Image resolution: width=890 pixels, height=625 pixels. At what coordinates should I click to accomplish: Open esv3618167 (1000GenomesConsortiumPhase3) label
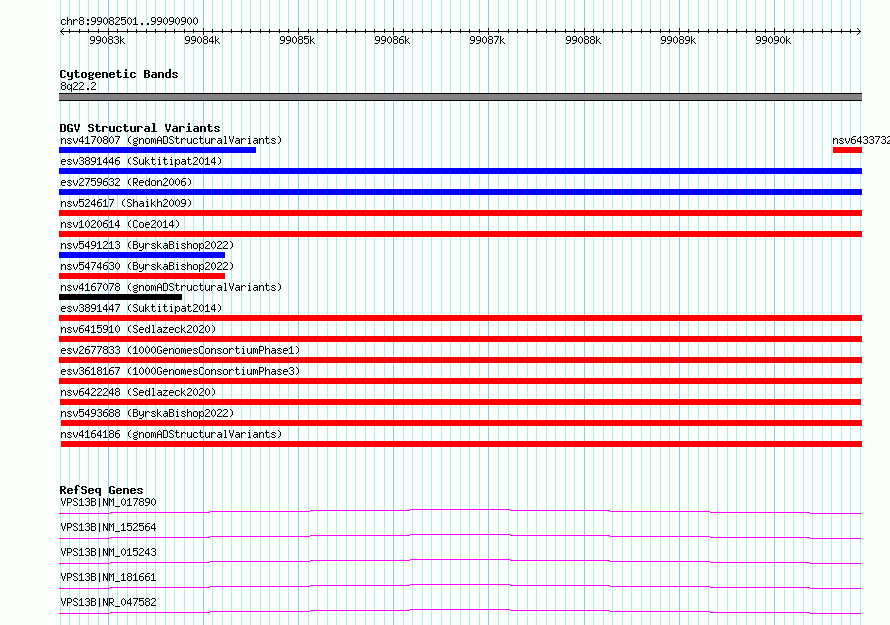(x=180, y=371)
